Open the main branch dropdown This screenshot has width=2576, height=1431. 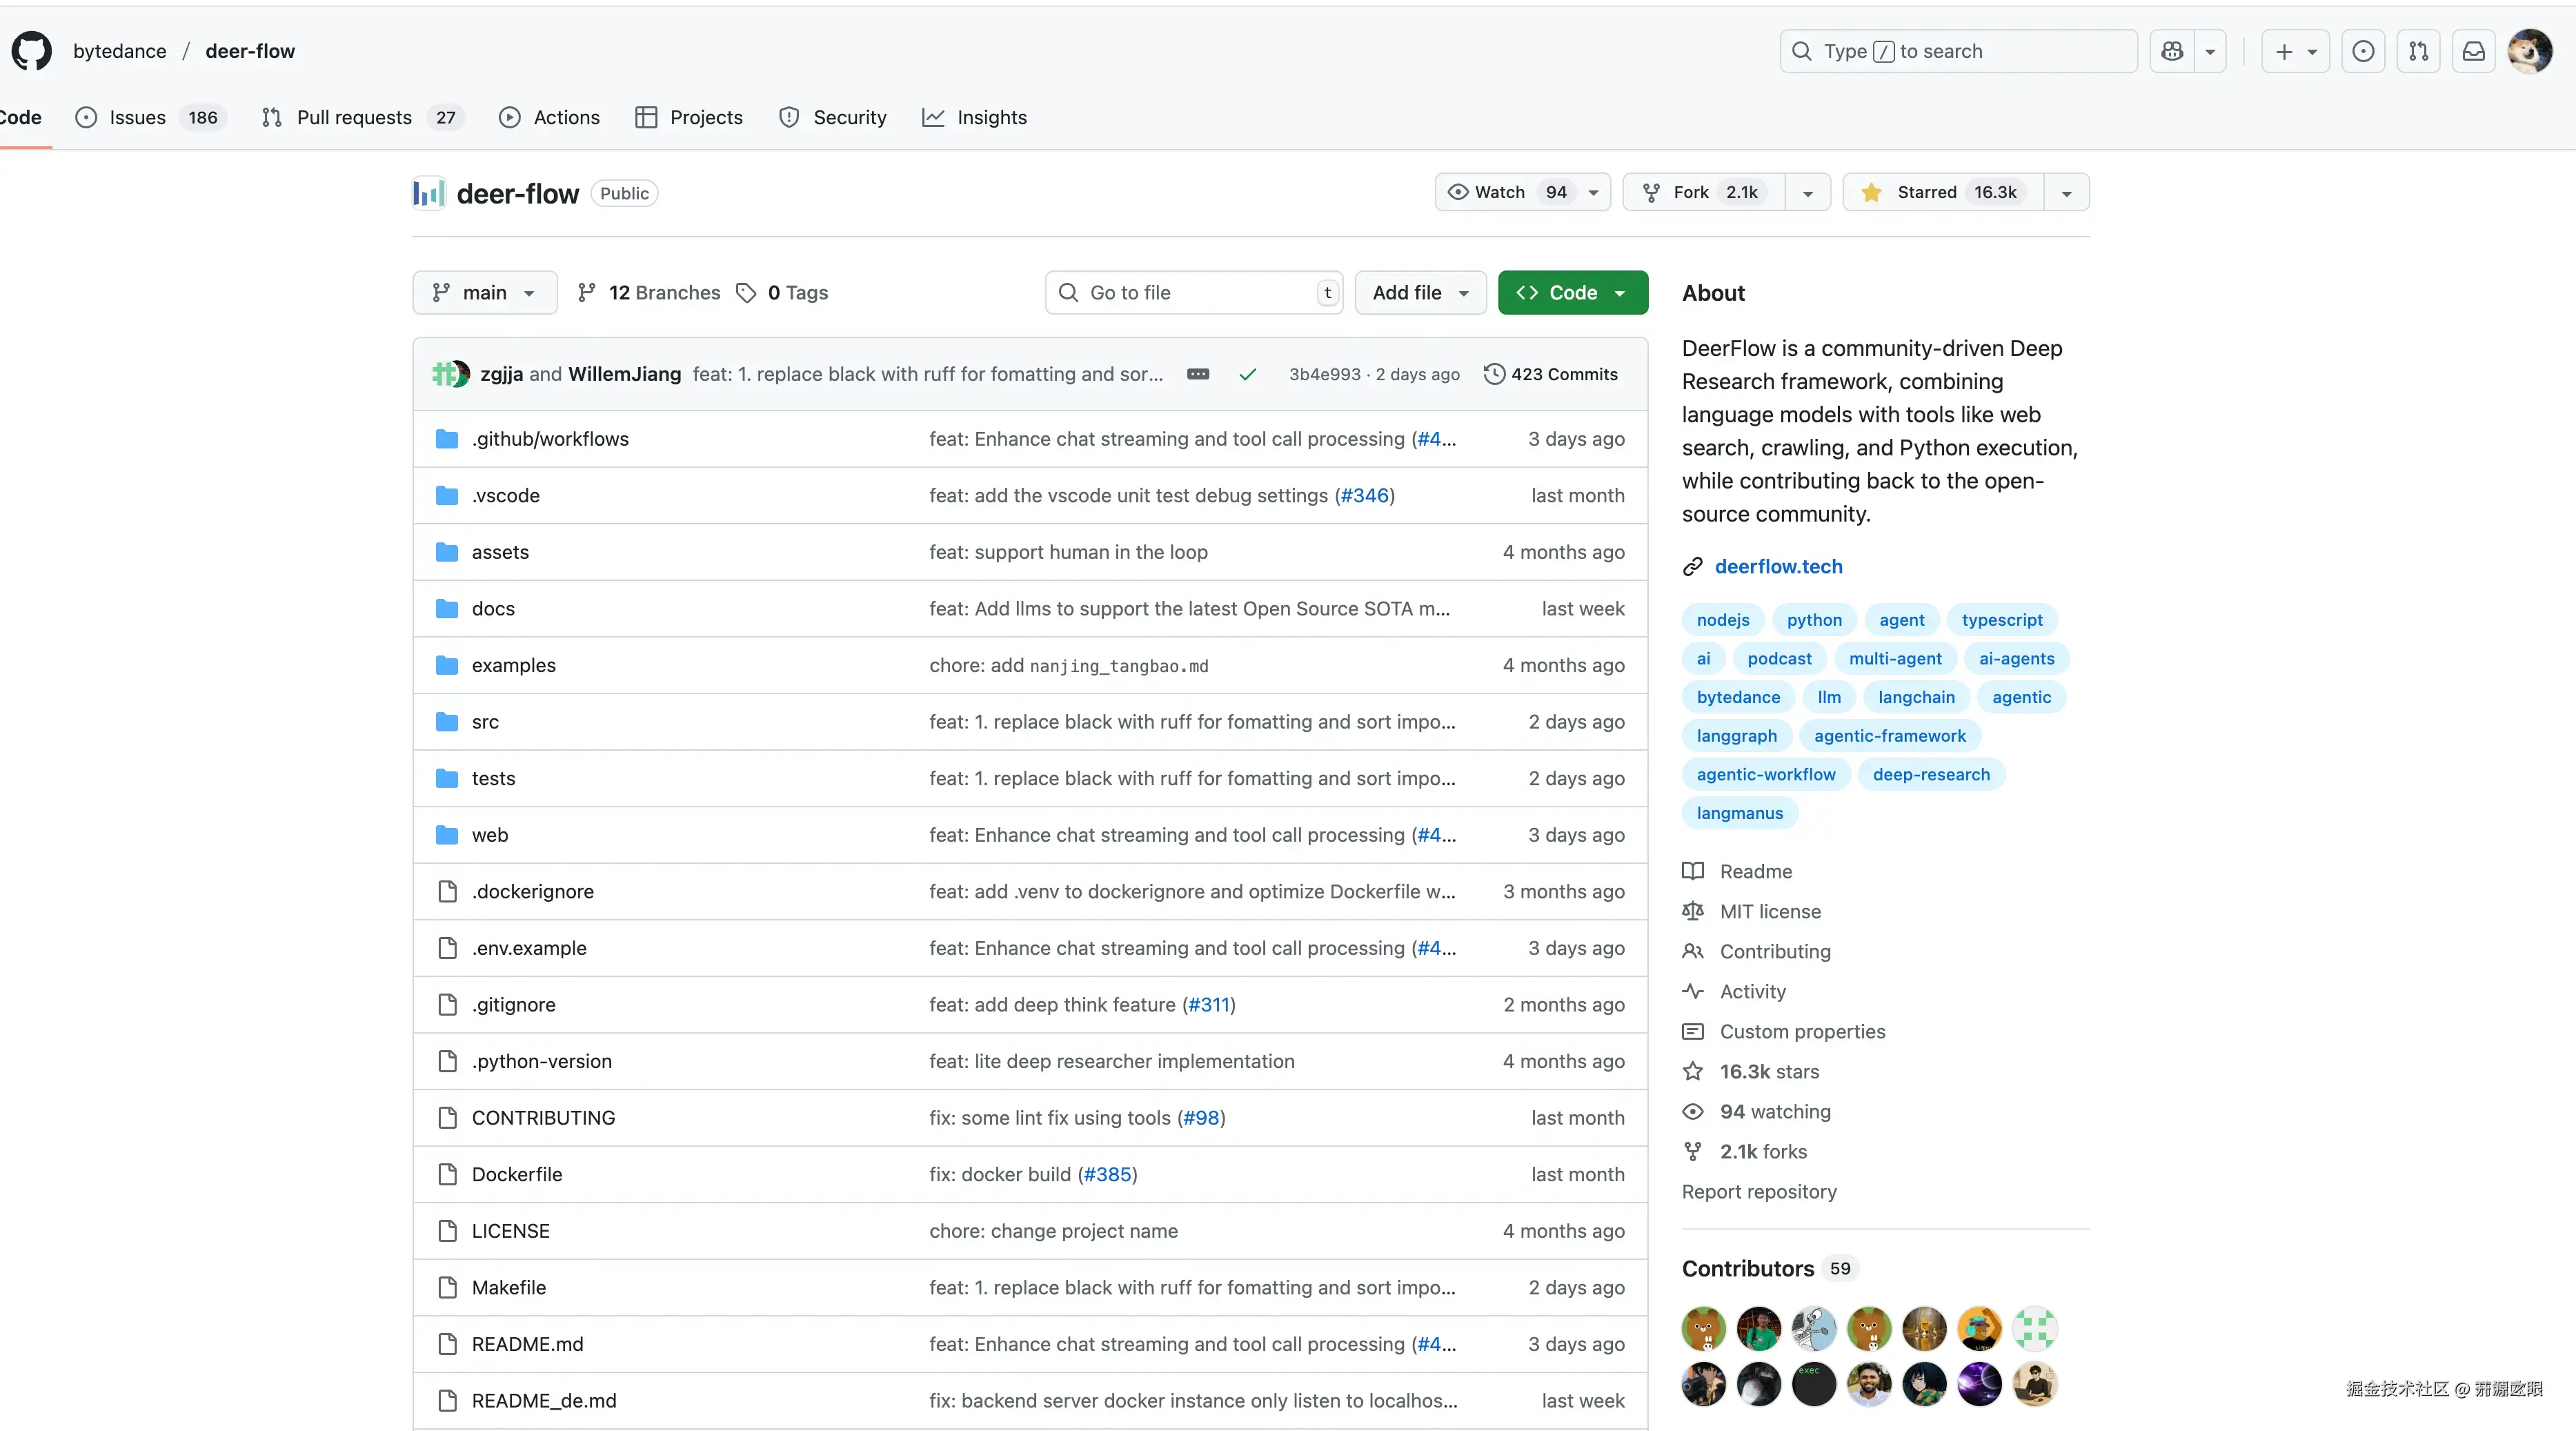(x=485, y=293)
